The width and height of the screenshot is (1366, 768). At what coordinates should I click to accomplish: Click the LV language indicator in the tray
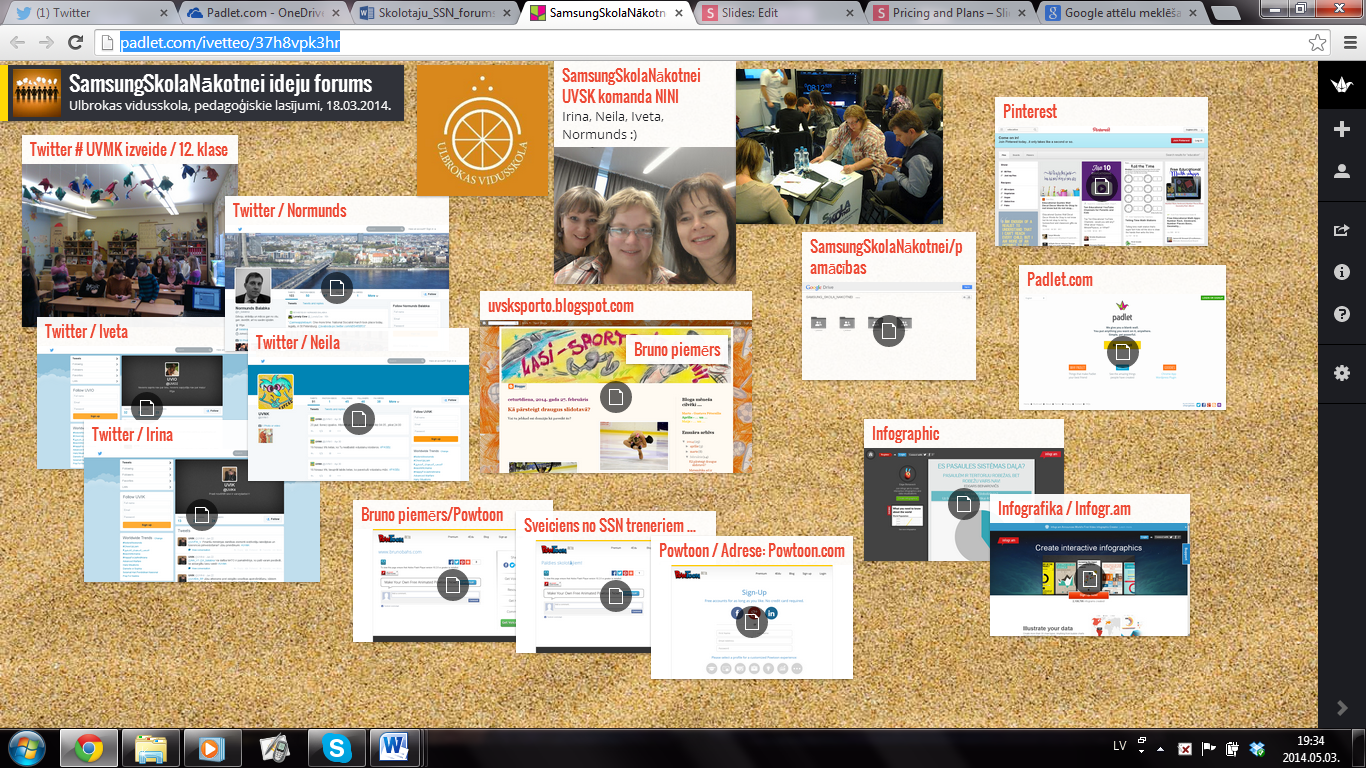click(x=1120, y=746)
